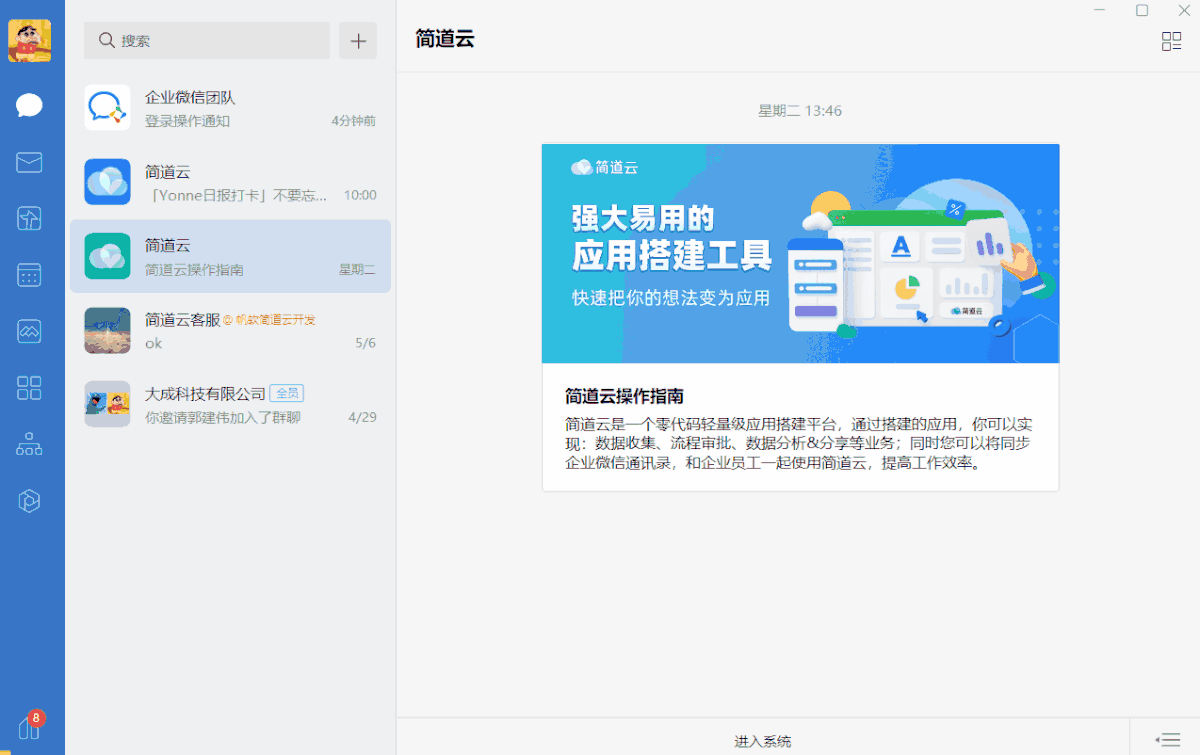Click 进入系统 at the bottom
This screenshot has width=1200, height=755.
click(x=763, y=741)
